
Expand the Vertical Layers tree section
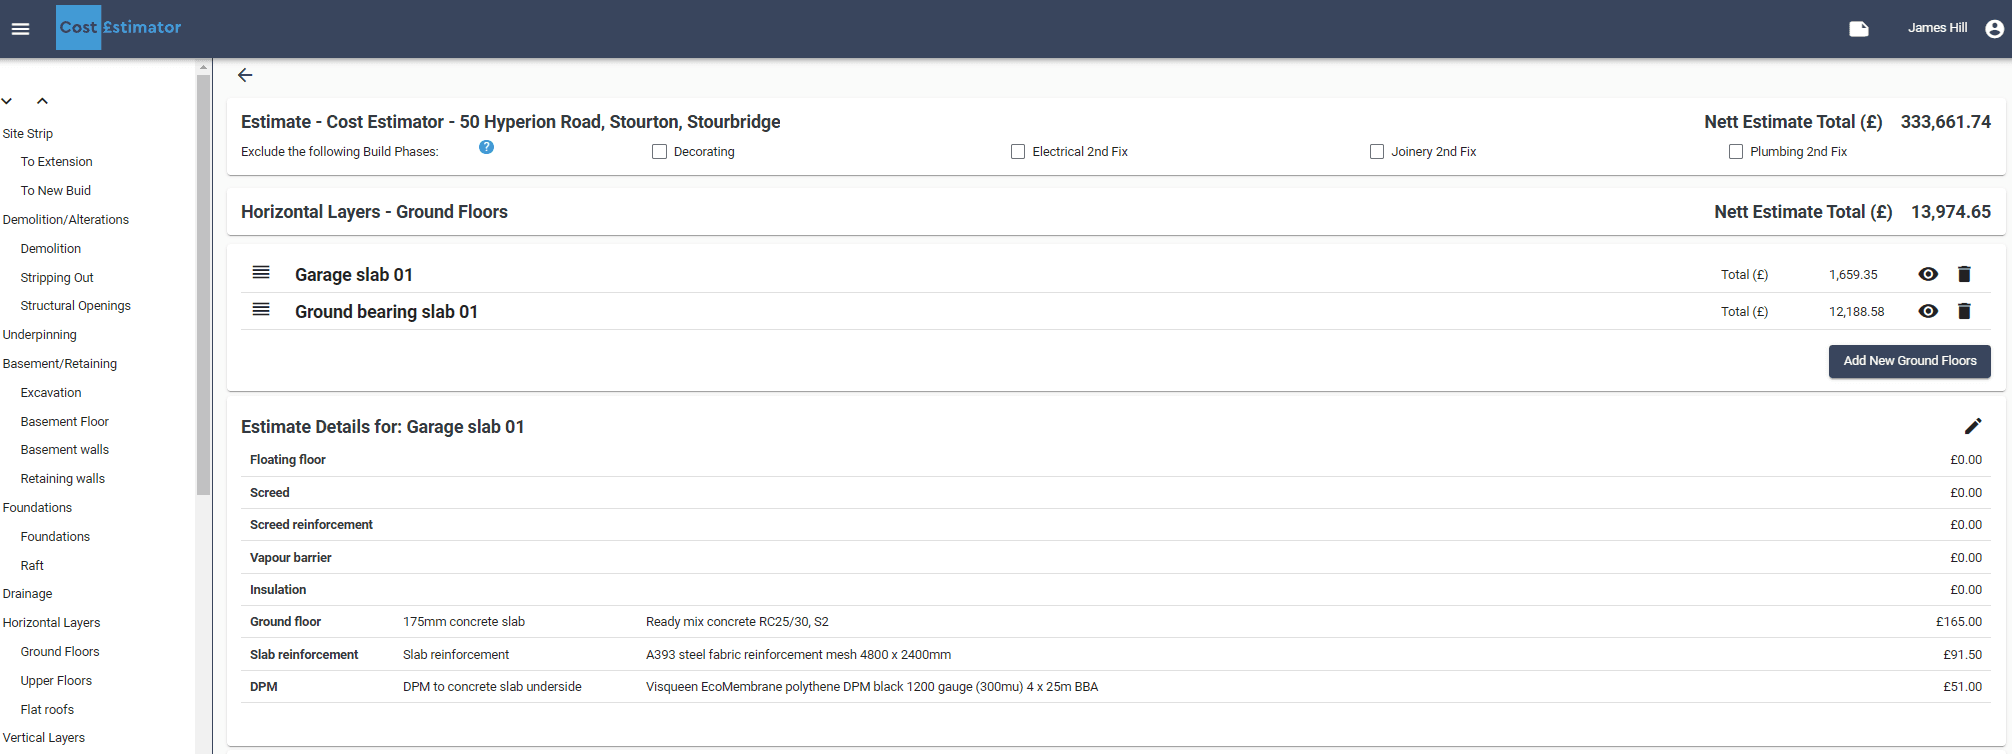(44, 738)
